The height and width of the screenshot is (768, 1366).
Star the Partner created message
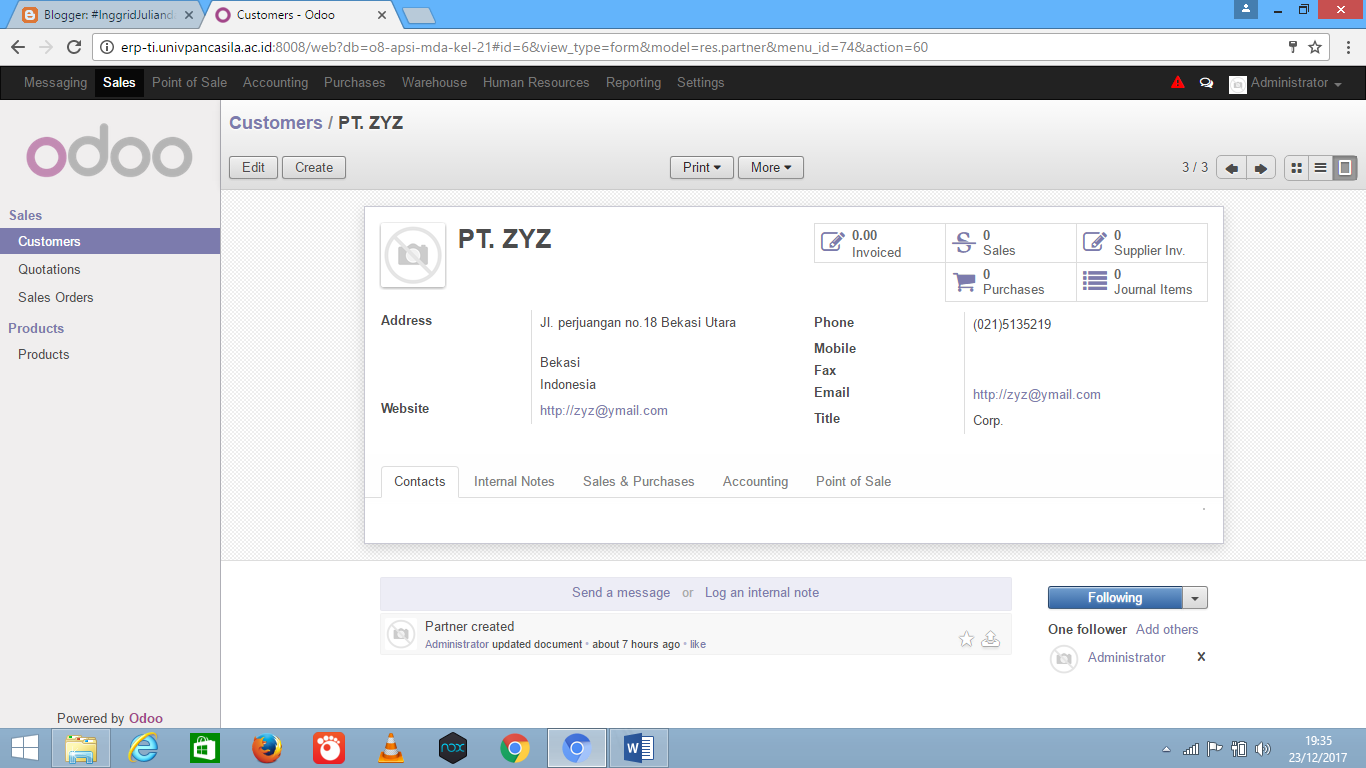(x=966, y=638)
